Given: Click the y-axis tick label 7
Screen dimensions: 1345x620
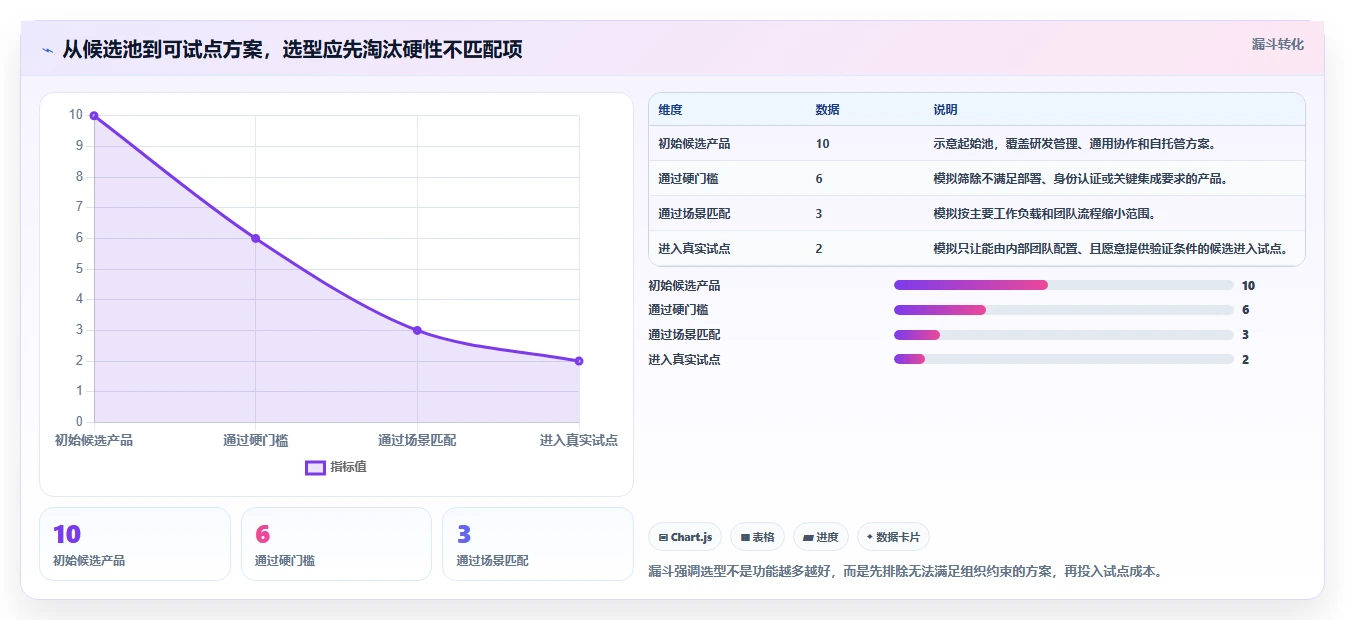Looking at the screenshot, I should tap(79, 207).
